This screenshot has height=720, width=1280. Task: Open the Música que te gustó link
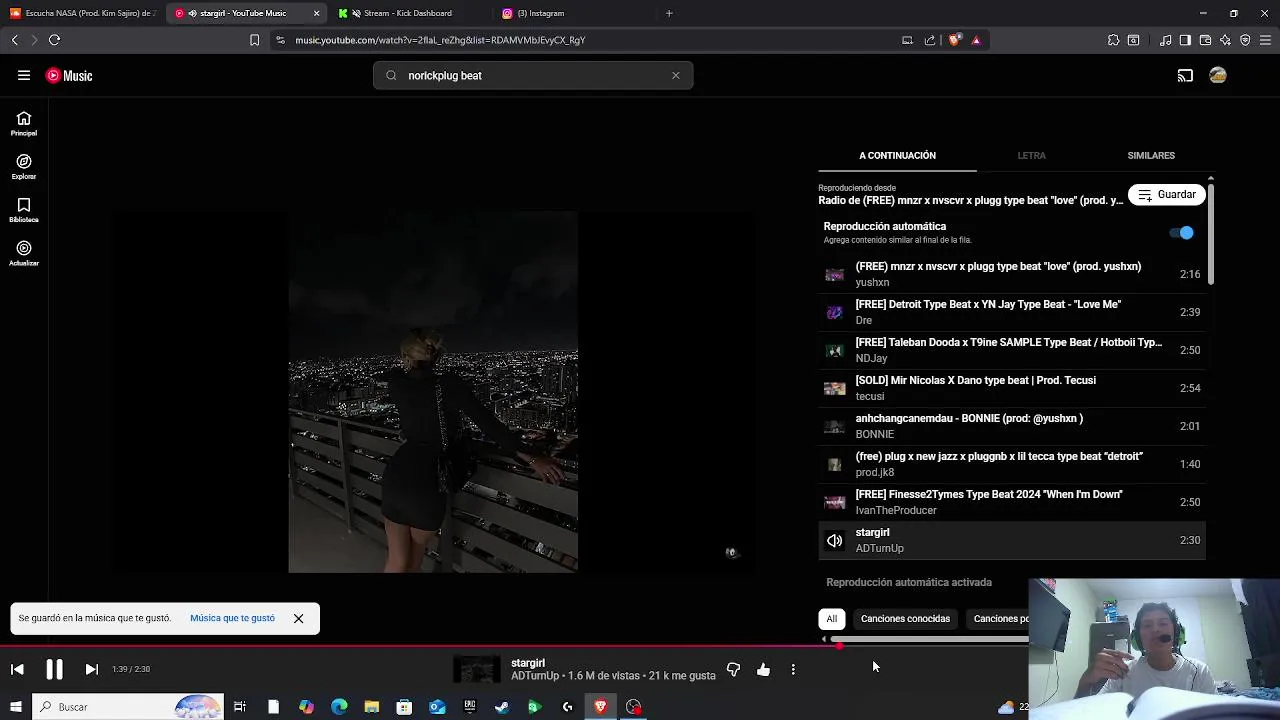232,618
